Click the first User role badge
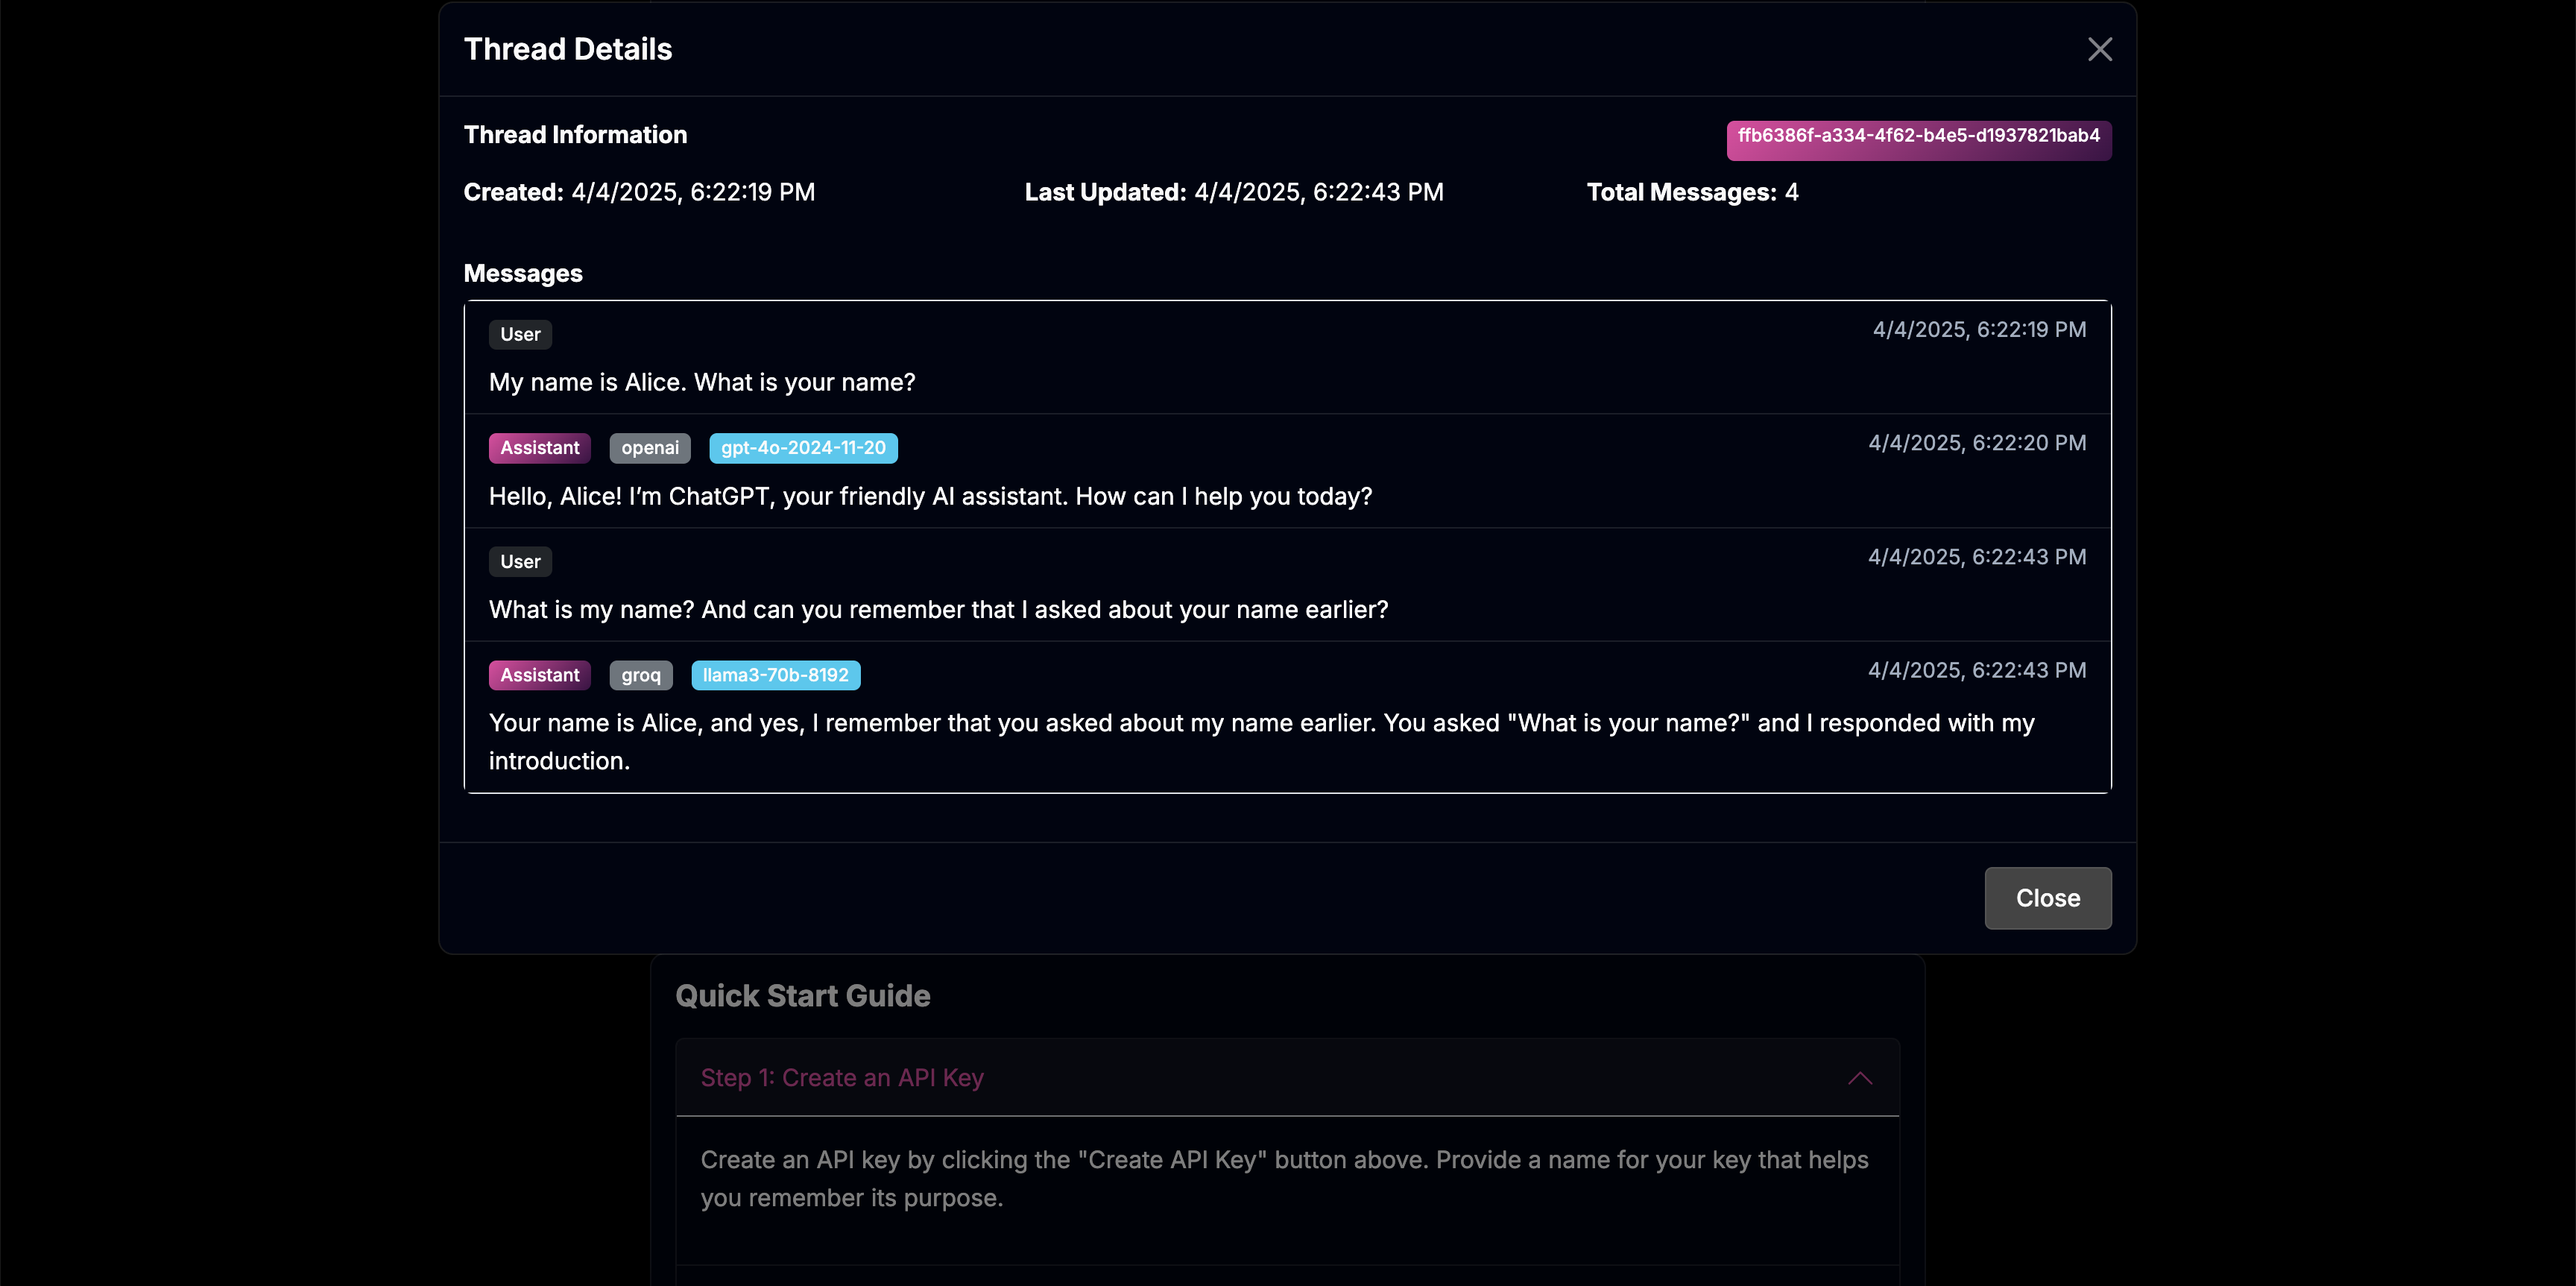The width and height of the screenshot is (2576, 1286). pyautogui.click(x=520, y=335)
